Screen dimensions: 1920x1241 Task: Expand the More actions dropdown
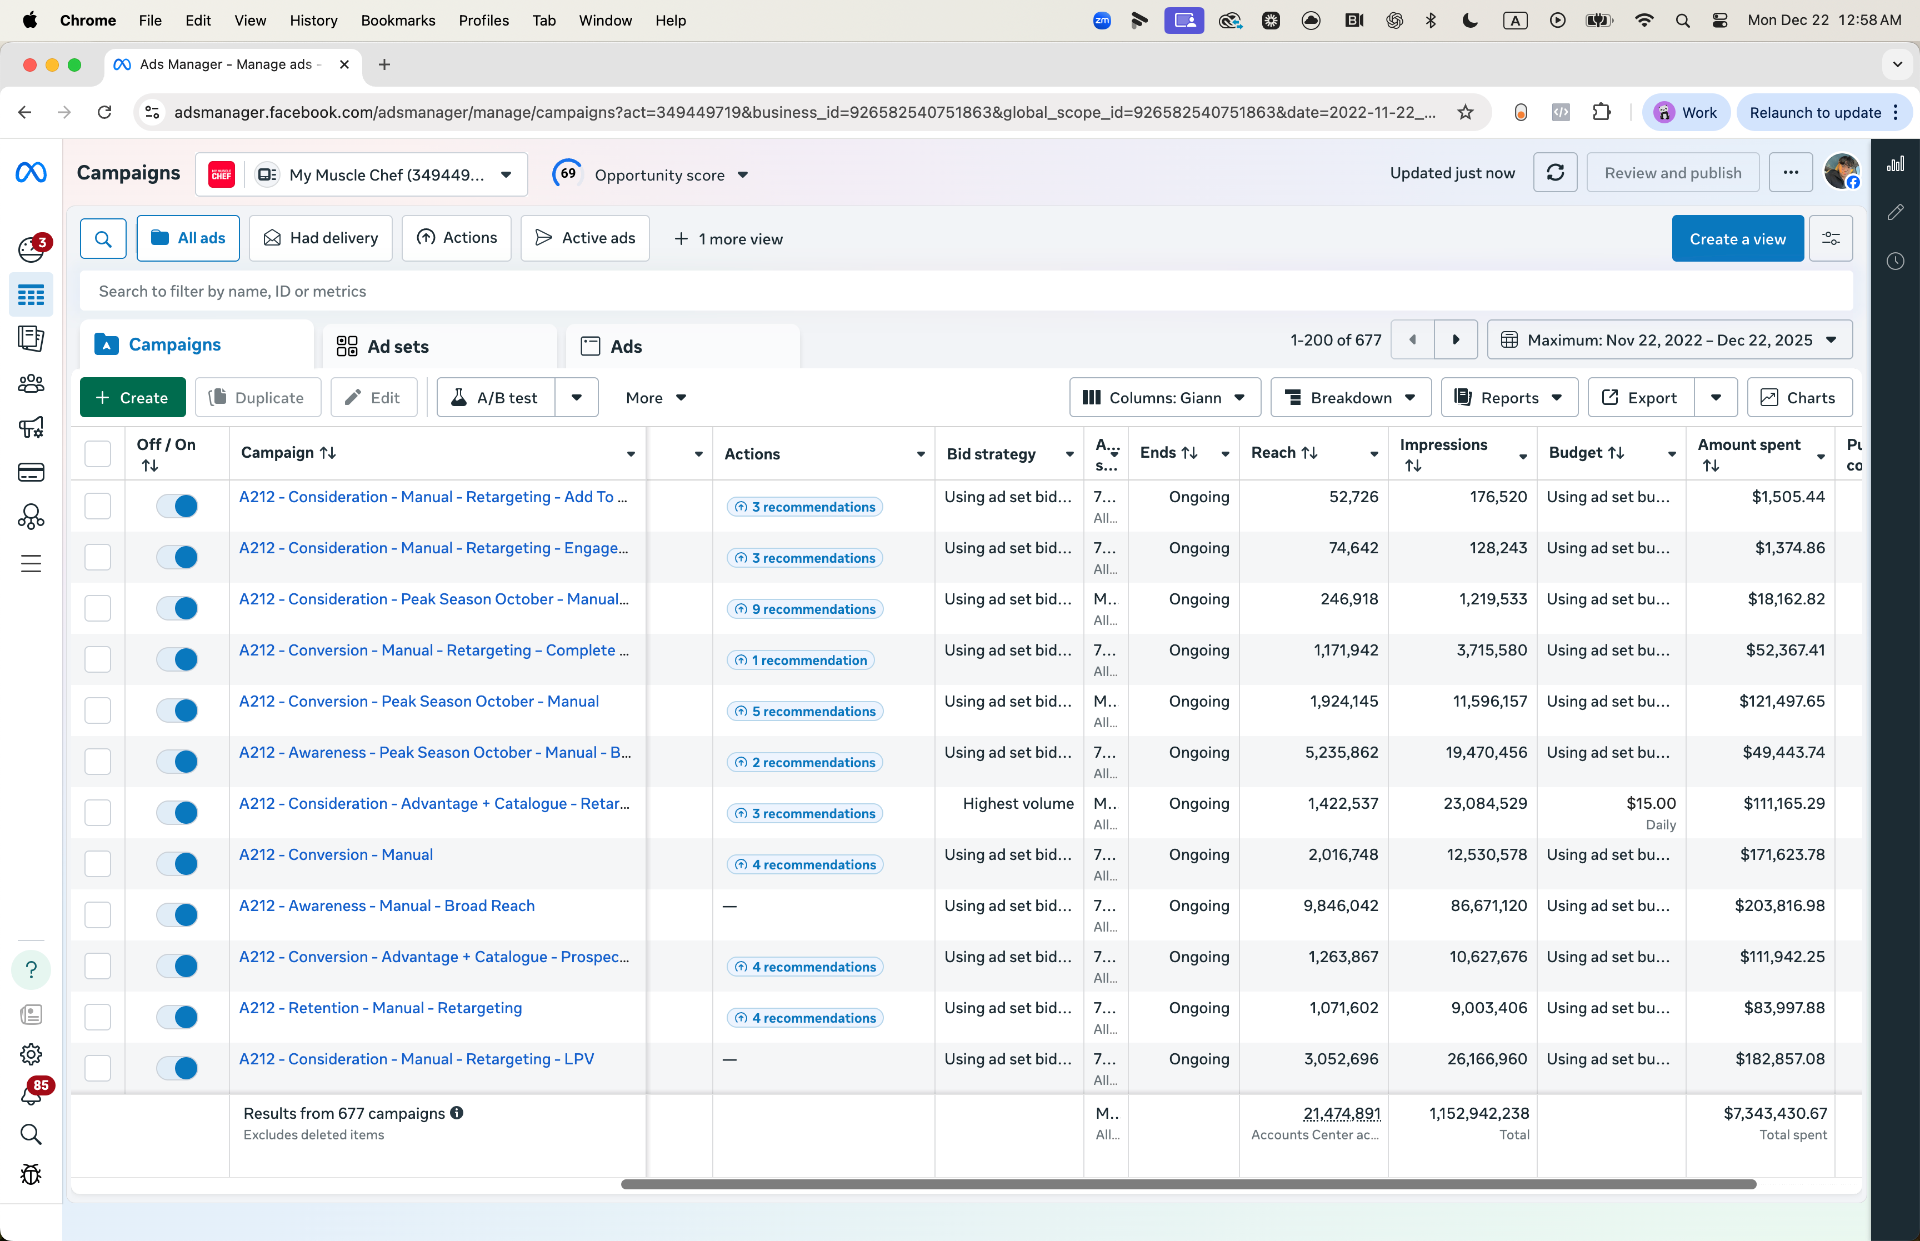tap(656, 398)
